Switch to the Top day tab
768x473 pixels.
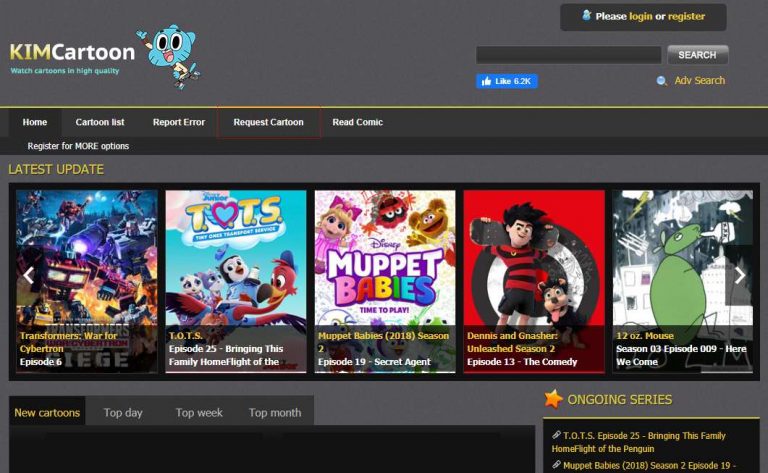[x=123, y=413]
